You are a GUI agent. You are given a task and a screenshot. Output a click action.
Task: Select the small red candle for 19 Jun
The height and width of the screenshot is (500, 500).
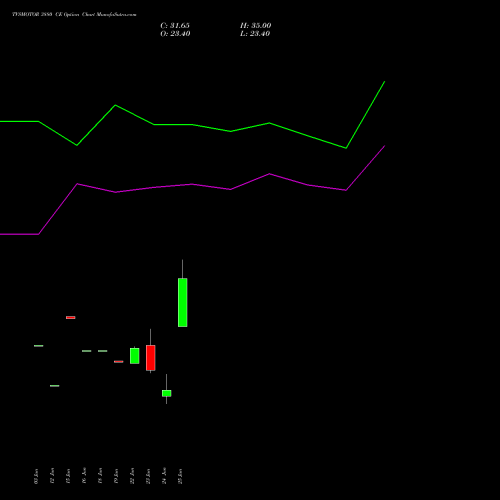coord(119,362)
